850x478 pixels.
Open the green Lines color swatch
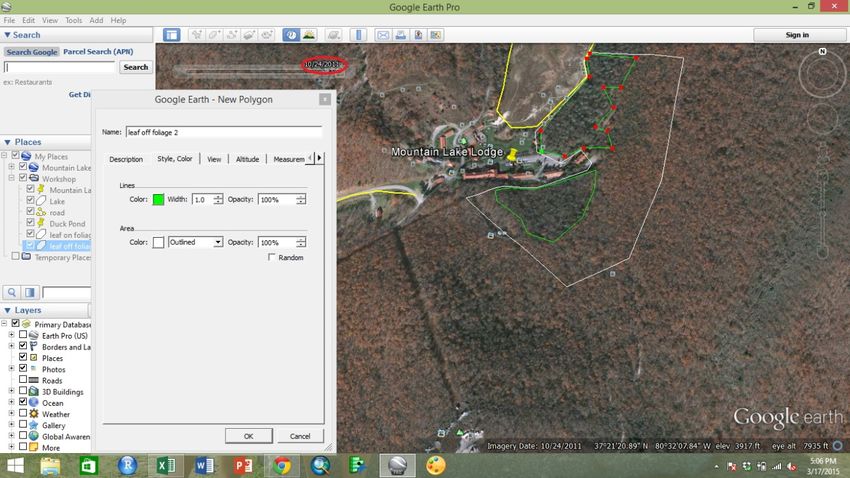pos(158,199)
